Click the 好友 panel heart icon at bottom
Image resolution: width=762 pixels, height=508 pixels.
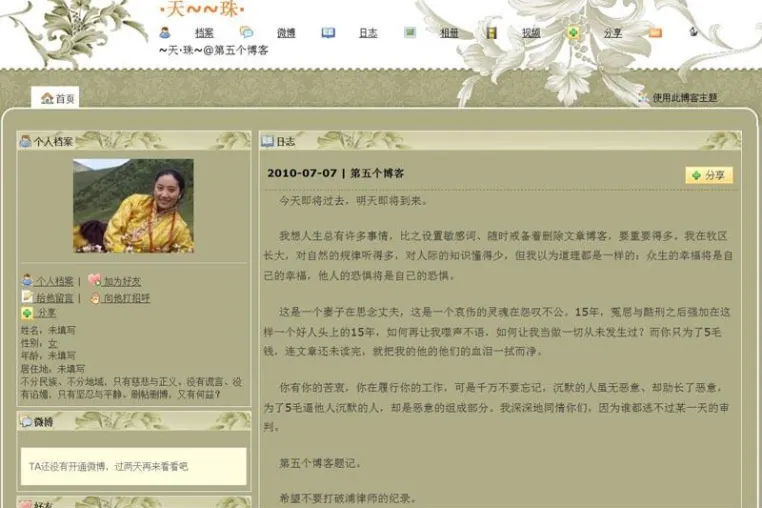pos(26,504)
